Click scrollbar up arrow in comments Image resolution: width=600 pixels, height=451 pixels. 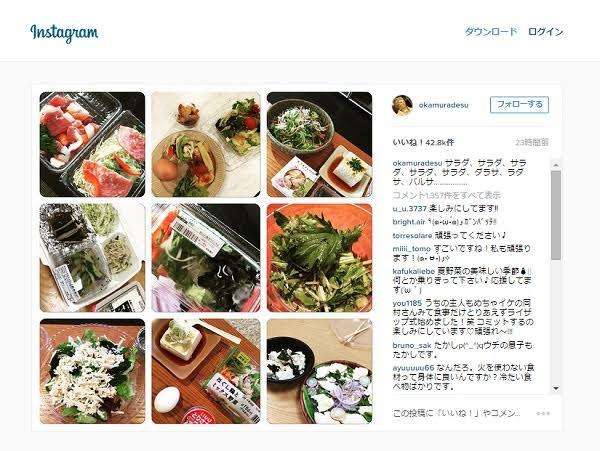[x=556, y=165]
